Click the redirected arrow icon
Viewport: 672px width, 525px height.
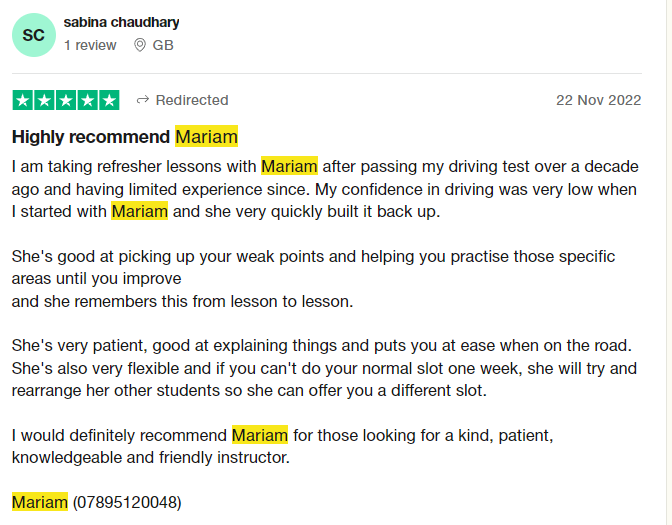[142, 100]
